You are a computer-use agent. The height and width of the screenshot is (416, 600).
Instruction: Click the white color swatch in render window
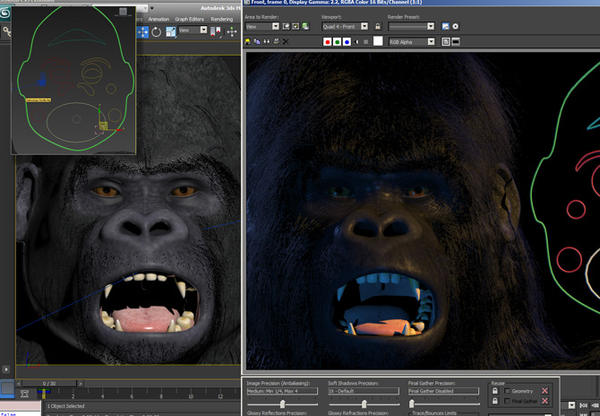(380, 43)
